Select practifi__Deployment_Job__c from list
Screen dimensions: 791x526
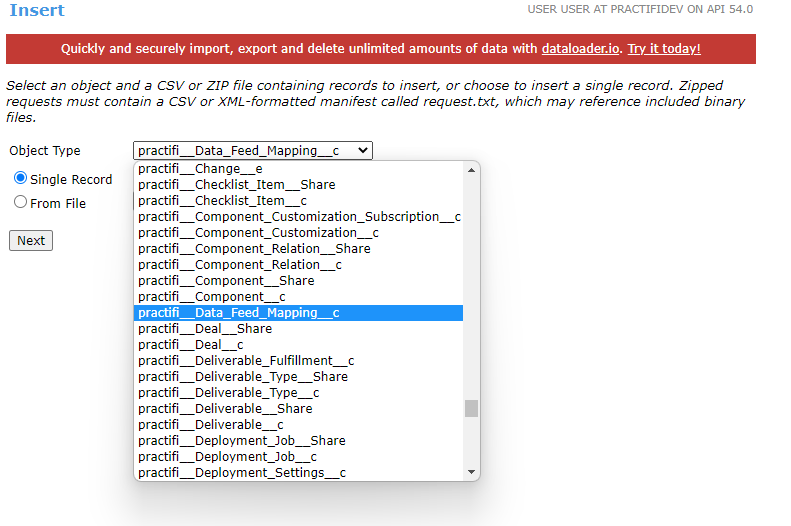click(298, 456)
